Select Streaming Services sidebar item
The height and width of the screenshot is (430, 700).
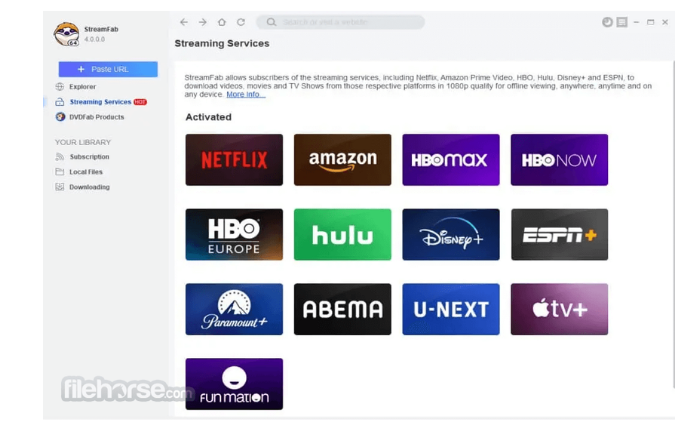(x=100, y=102)
